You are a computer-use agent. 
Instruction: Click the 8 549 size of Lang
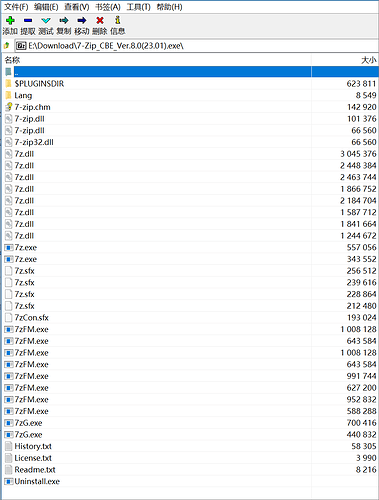[366, 95]
